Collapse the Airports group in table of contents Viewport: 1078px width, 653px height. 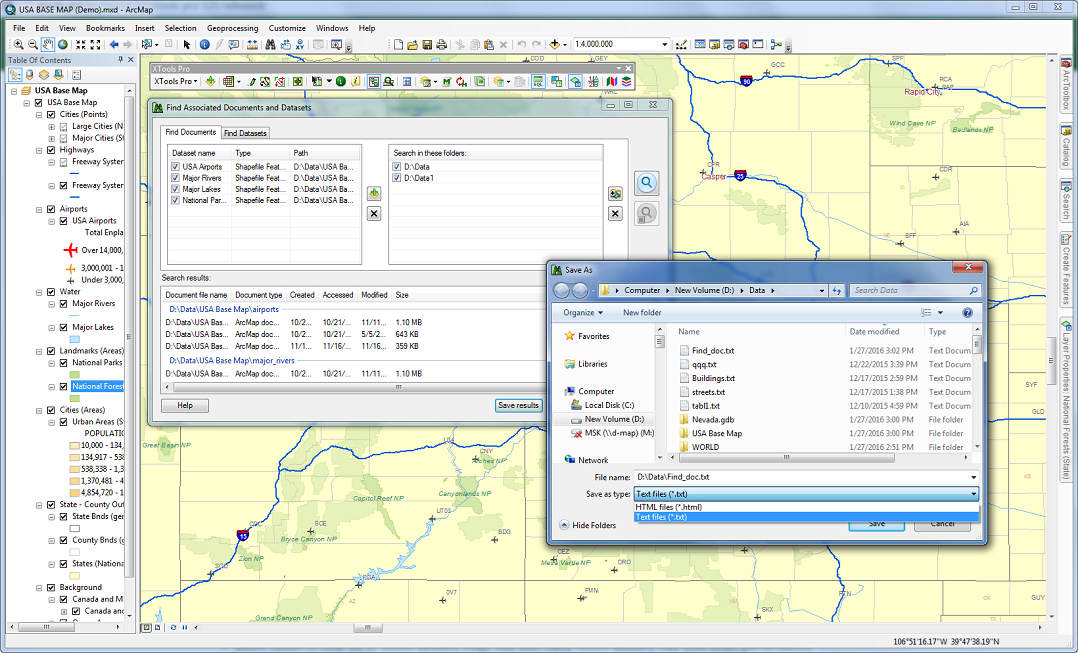(39, 209)
